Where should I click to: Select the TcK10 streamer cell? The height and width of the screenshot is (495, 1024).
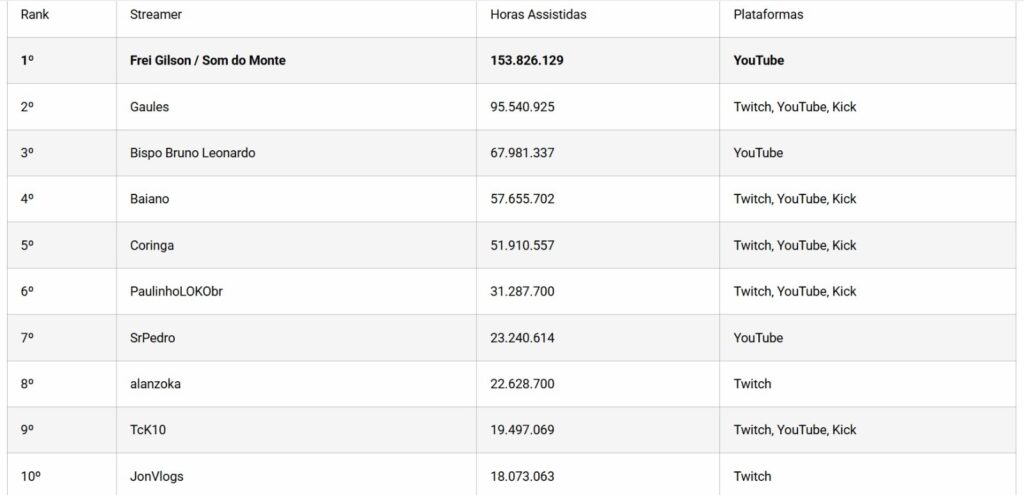click(148, 430)
